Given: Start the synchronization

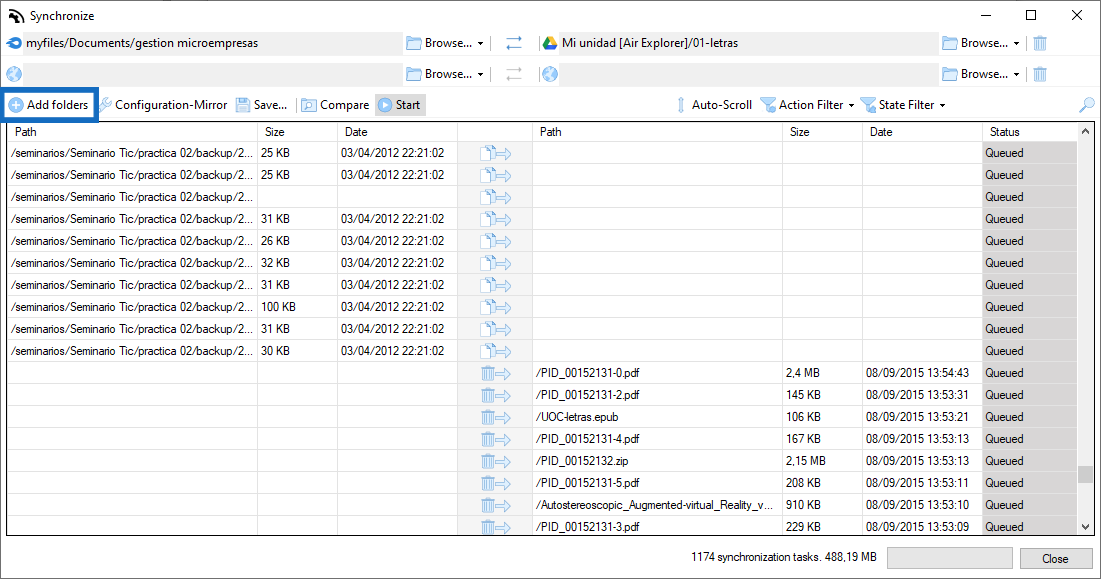Looking at the screenshot, I should click(x=400, y=105).
